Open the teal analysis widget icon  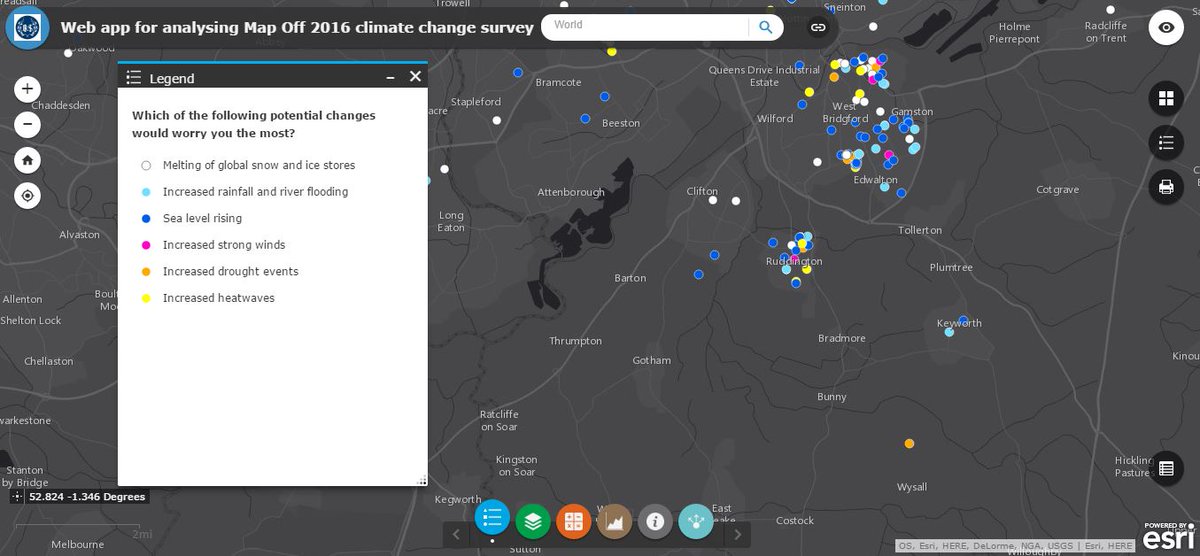tap(696, 521)
